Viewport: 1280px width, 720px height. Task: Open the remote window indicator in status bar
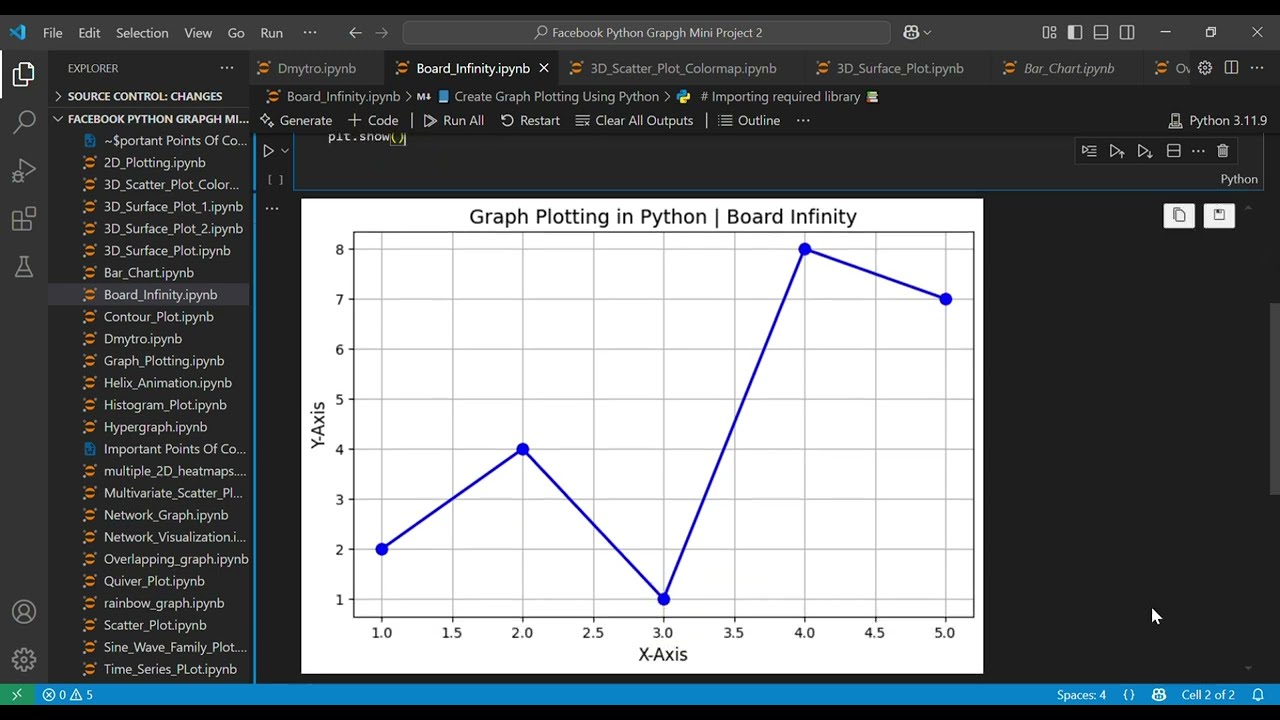(x=17, y=694)
